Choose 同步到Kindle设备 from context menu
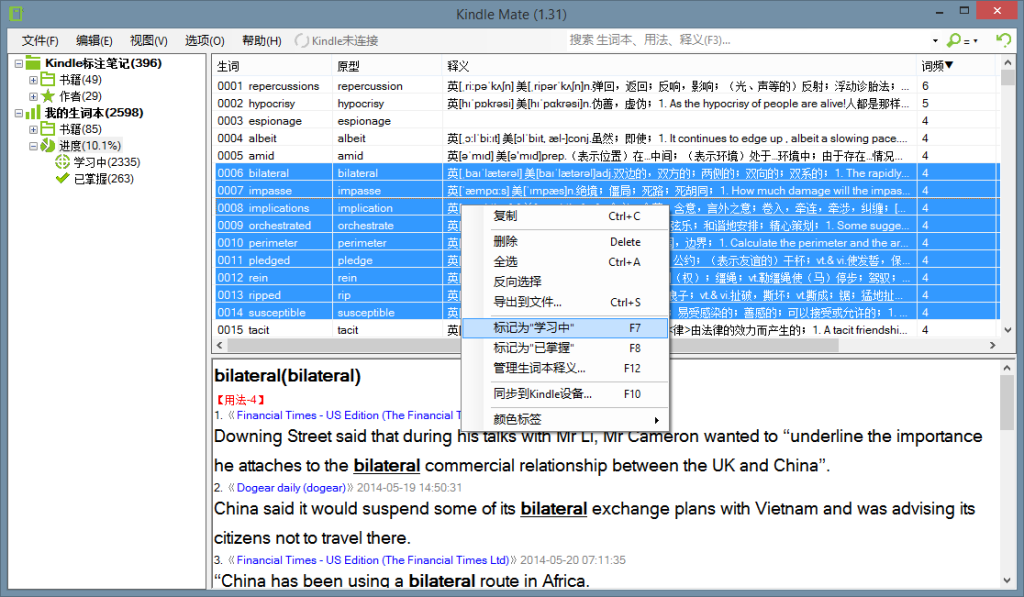The width and height of the screenshot is (1024, 597). tap(566, 394)
